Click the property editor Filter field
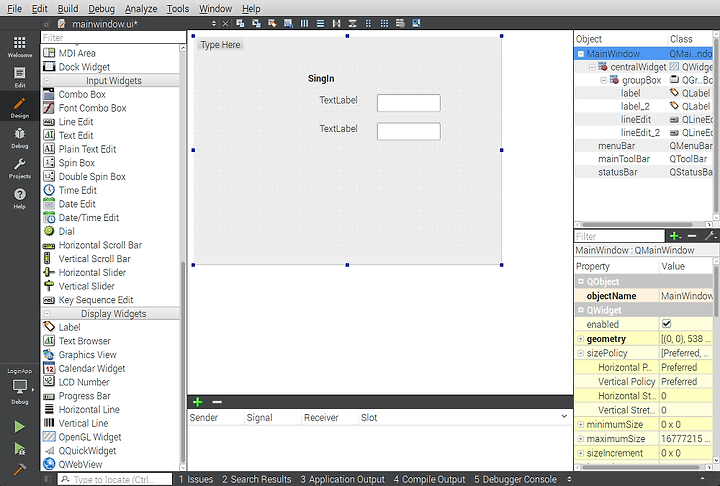 619,236
